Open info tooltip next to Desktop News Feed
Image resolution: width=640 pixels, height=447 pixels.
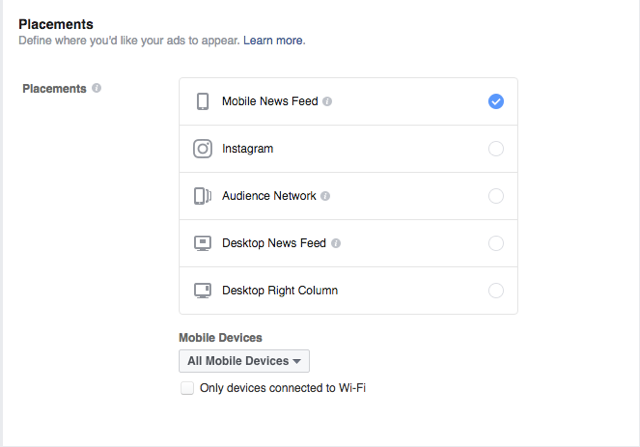pos(336,243)
